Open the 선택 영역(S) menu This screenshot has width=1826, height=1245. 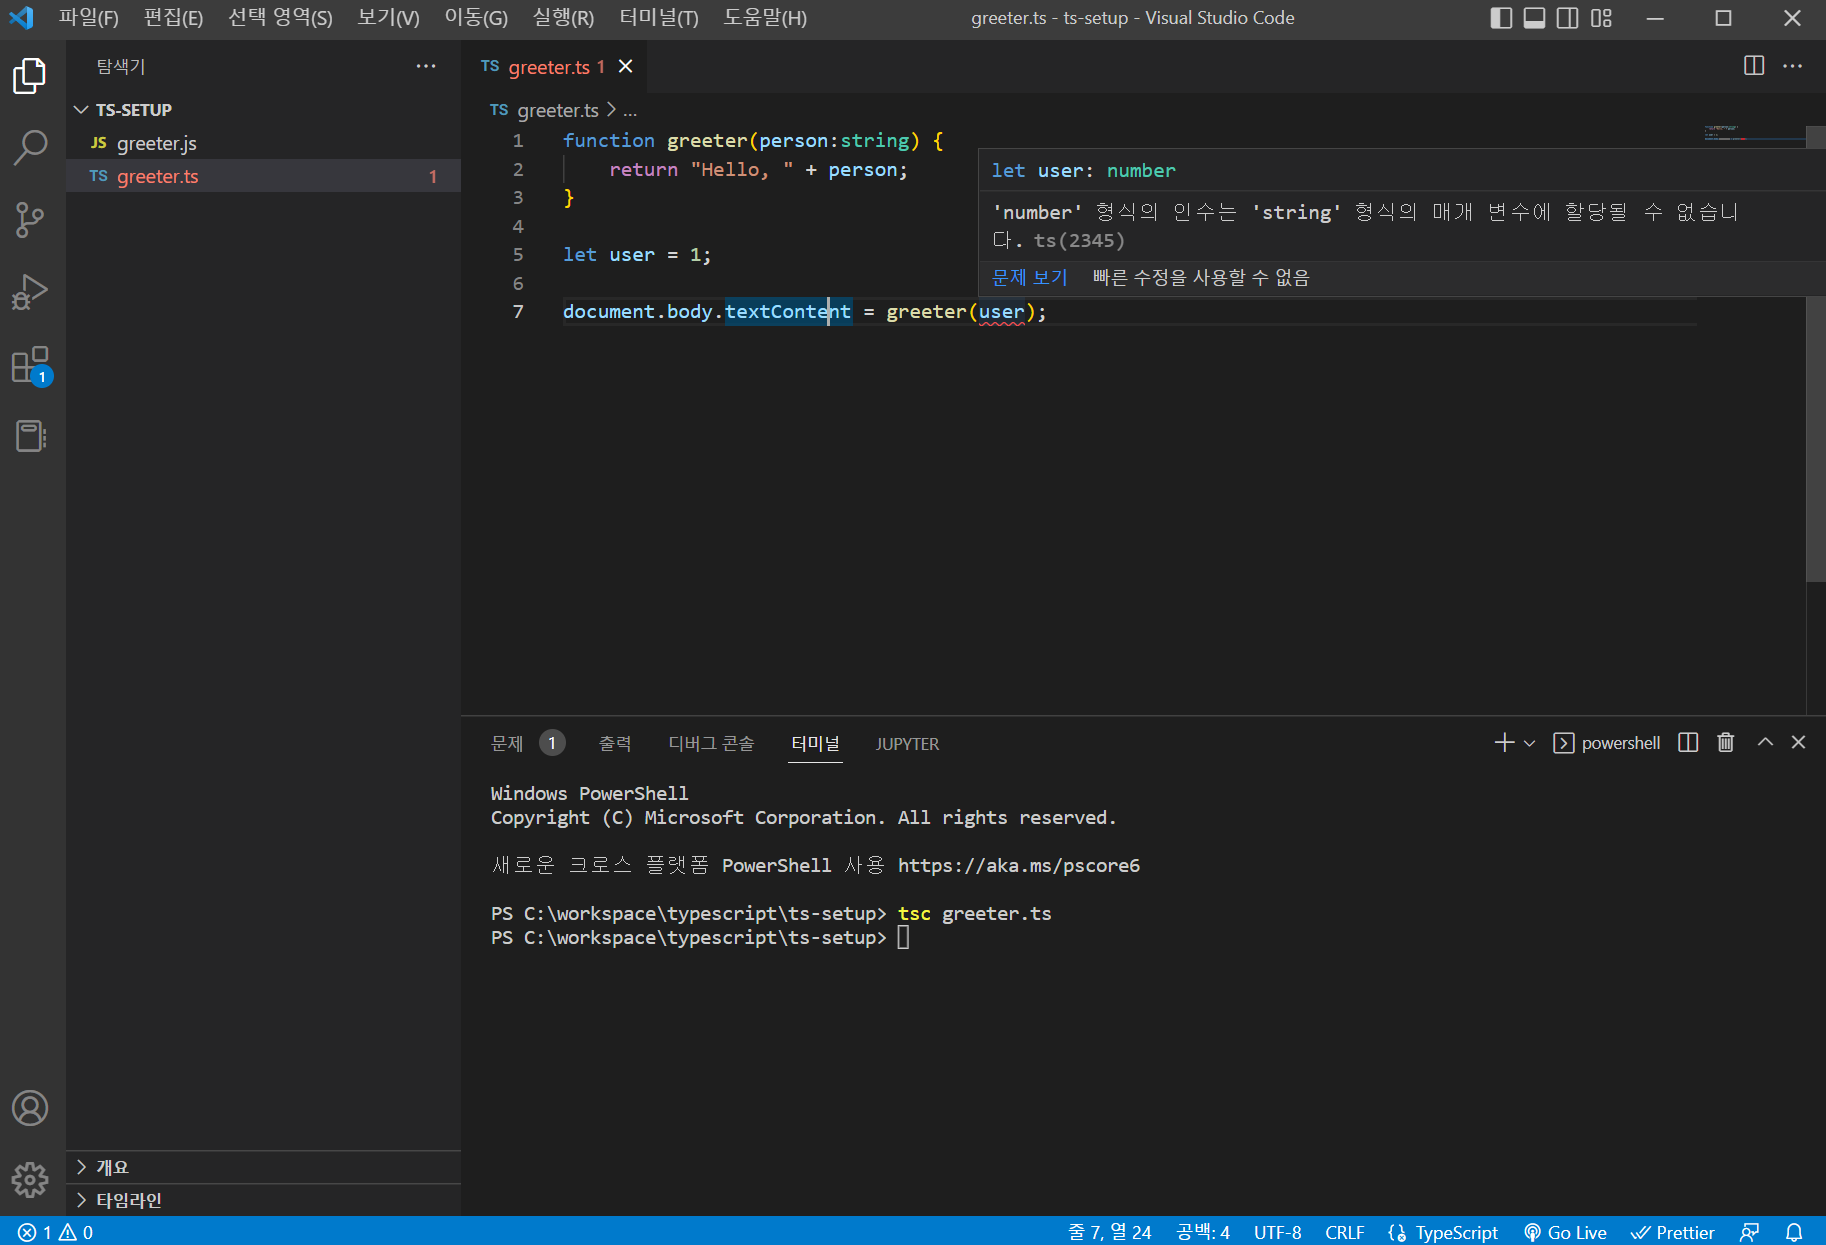click(280, 18)
